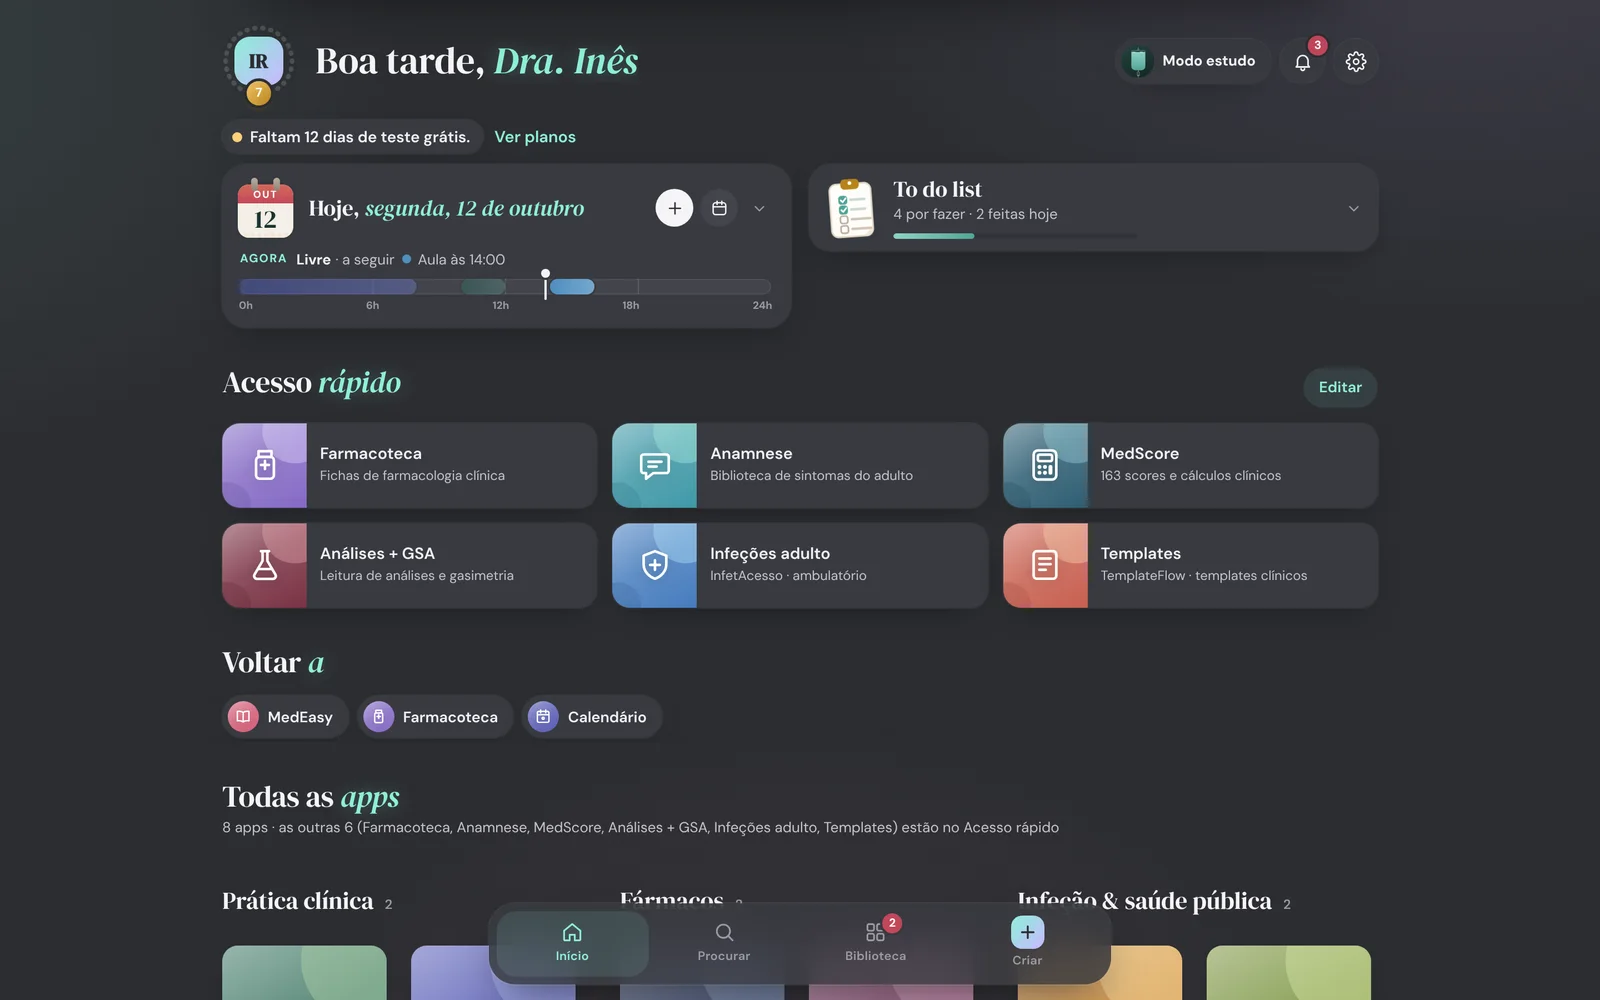The width and height of the screenshot is (1600, 1000).
Task: Click the MedEasy book icon
Action: 243,717
